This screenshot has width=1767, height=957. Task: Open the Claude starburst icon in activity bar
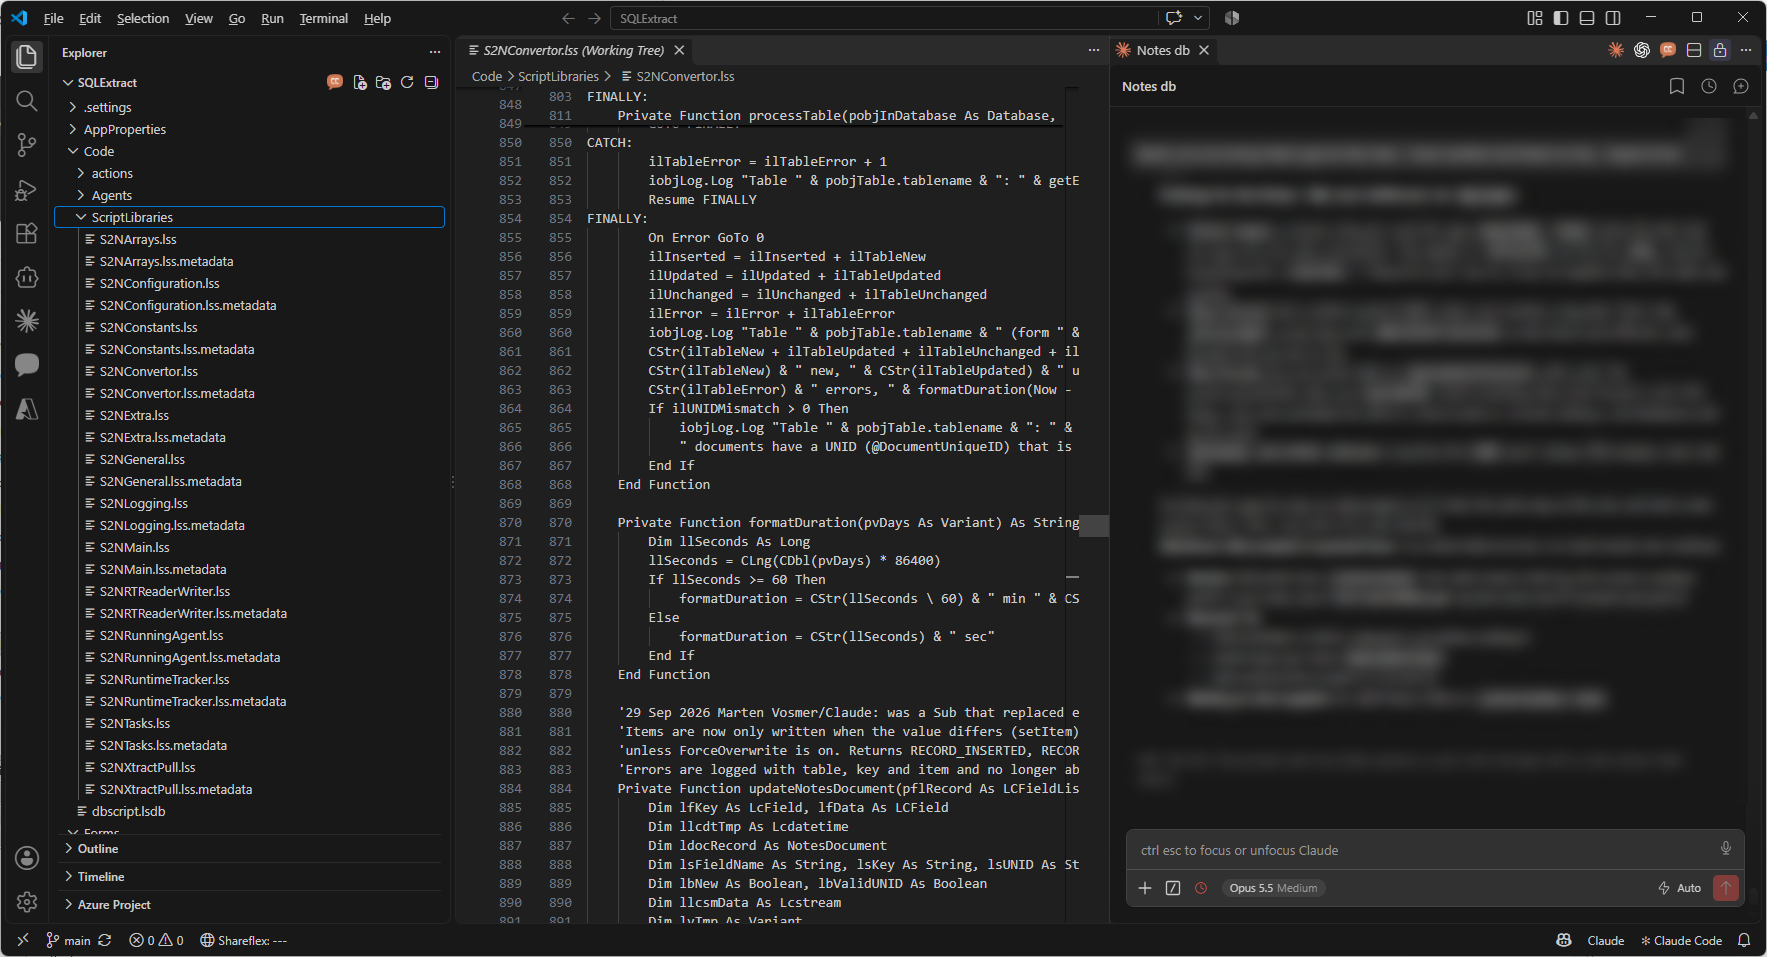(27, 321)
